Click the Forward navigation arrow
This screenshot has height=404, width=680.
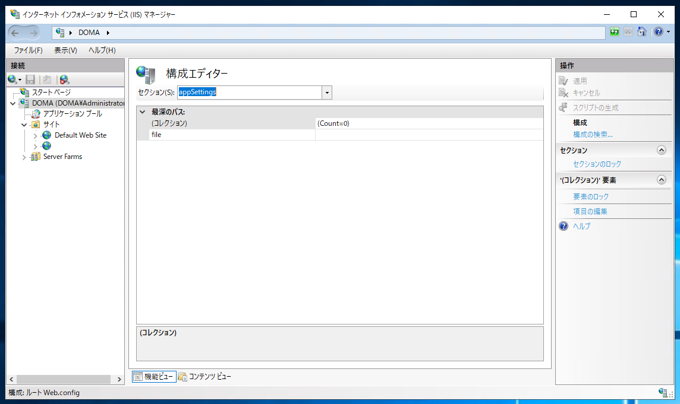pos(33,33)
